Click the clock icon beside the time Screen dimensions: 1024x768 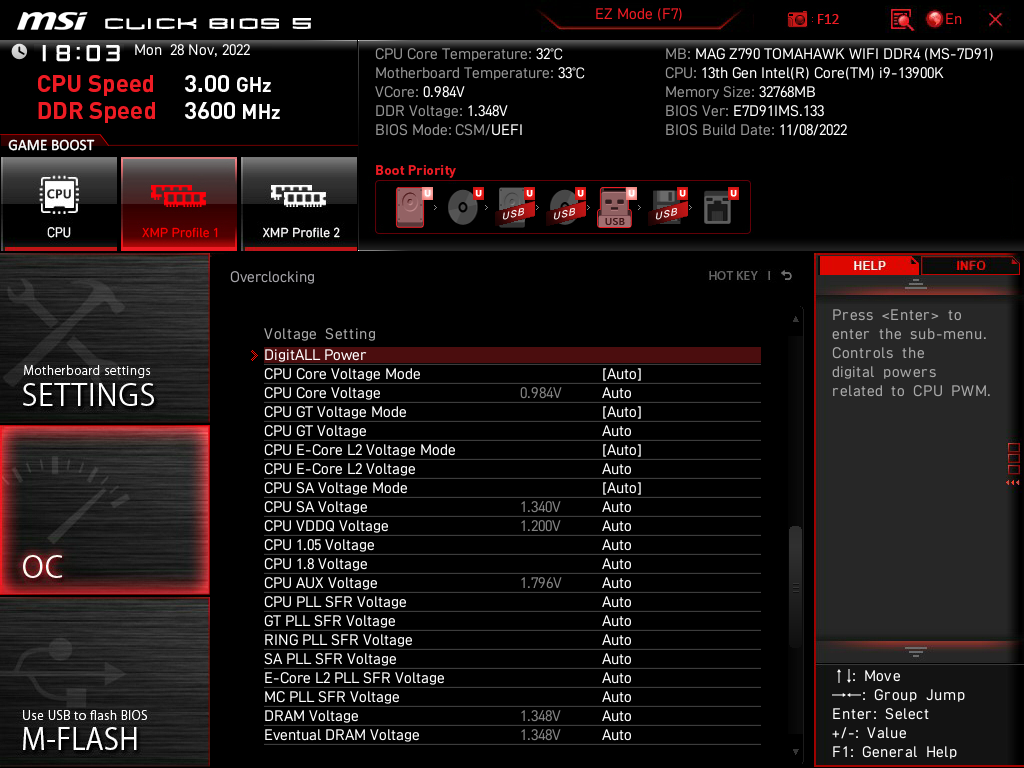[19, 52]
